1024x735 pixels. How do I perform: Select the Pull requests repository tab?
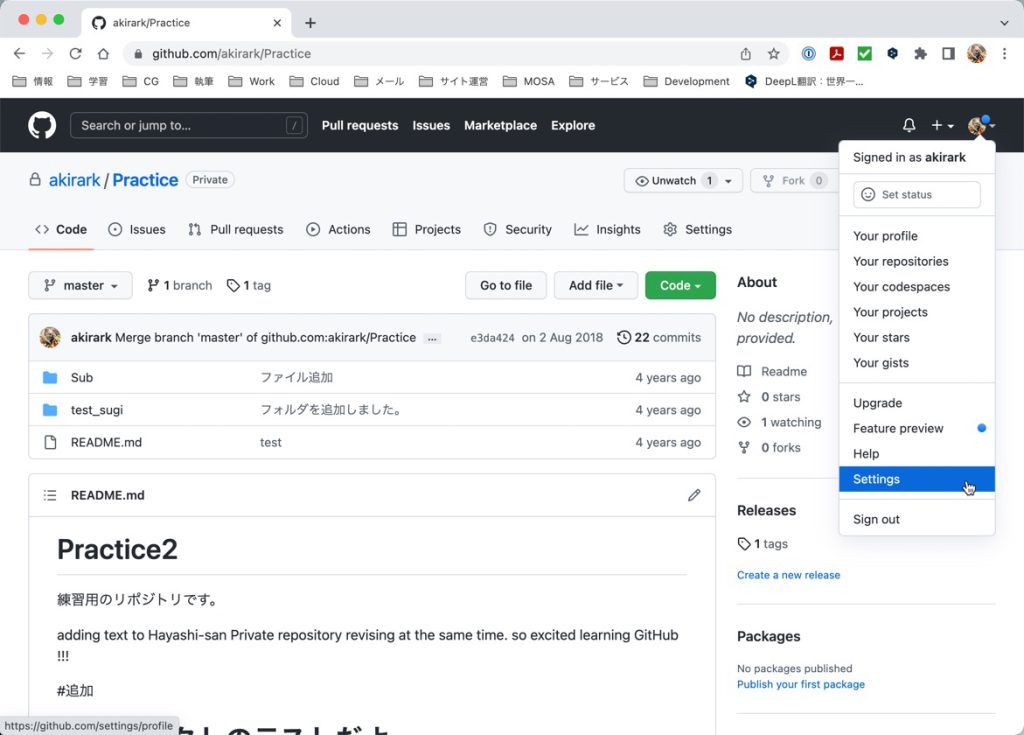[236, 229]
